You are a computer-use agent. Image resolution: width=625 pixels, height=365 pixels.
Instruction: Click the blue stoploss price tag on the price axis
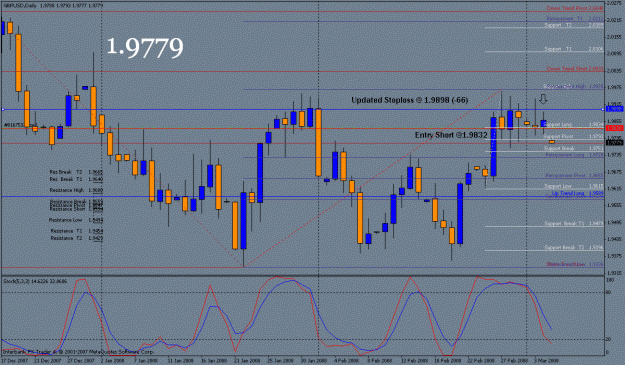pos(614,109)
